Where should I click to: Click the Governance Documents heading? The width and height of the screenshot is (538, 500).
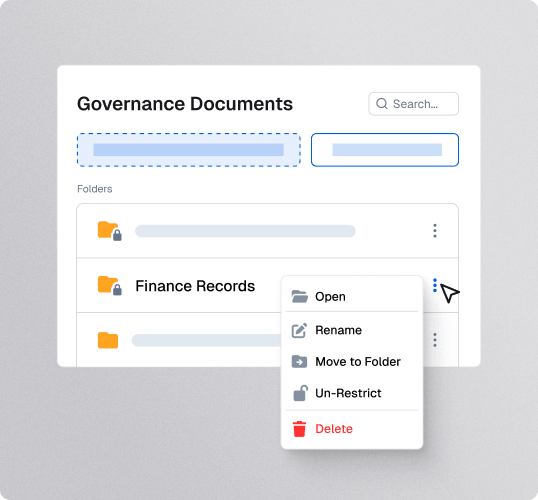click(x=185, y=104)
